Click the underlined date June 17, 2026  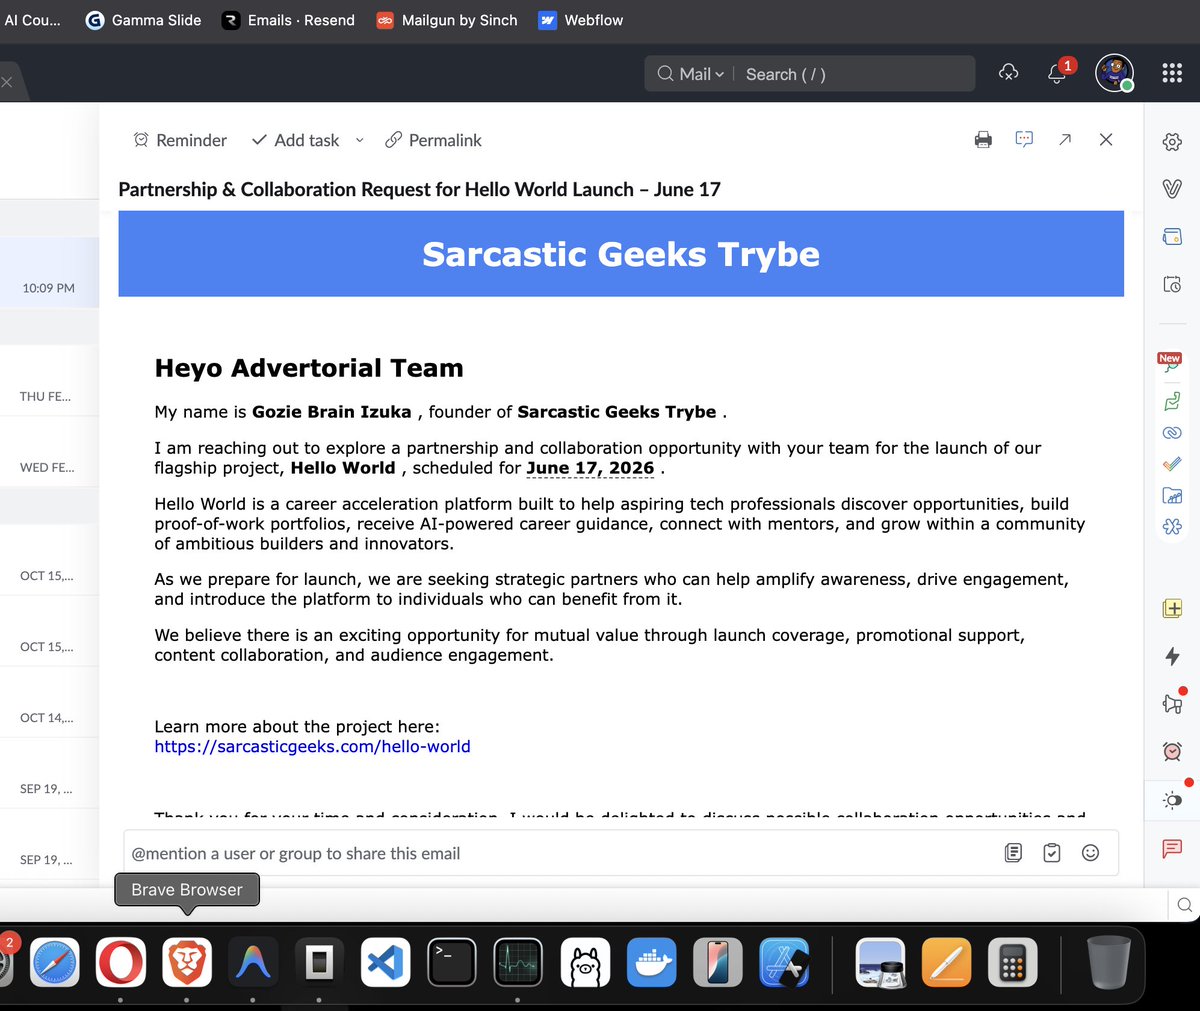click(590, 468)
